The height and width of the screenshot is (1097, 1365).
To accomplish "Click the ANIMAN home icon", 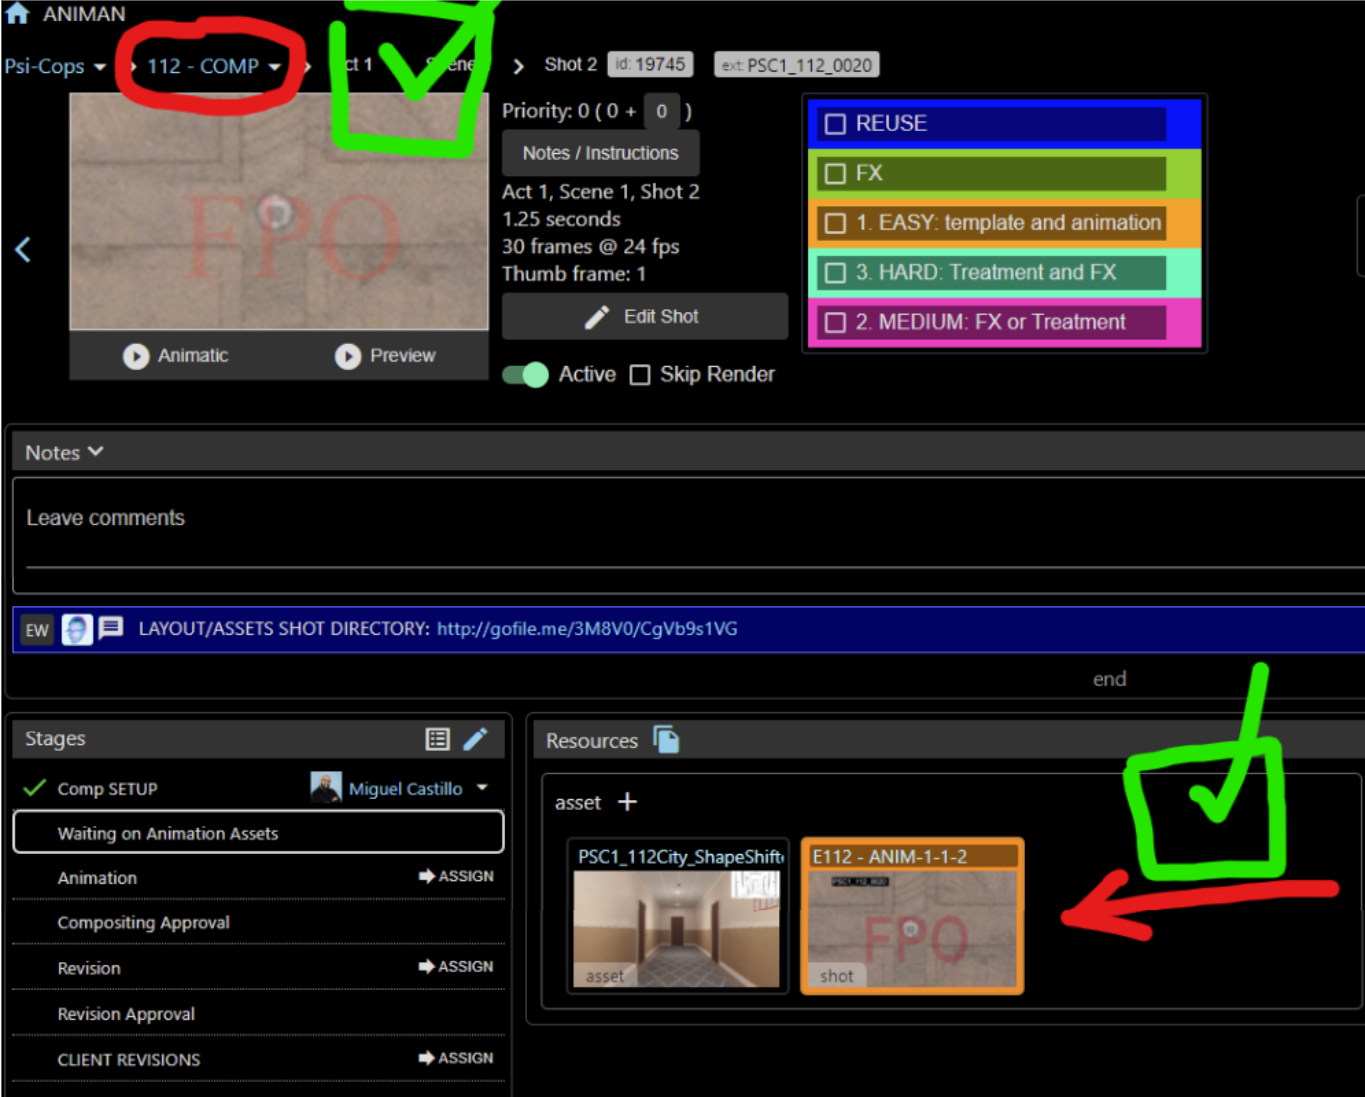I will click(17, 13).
